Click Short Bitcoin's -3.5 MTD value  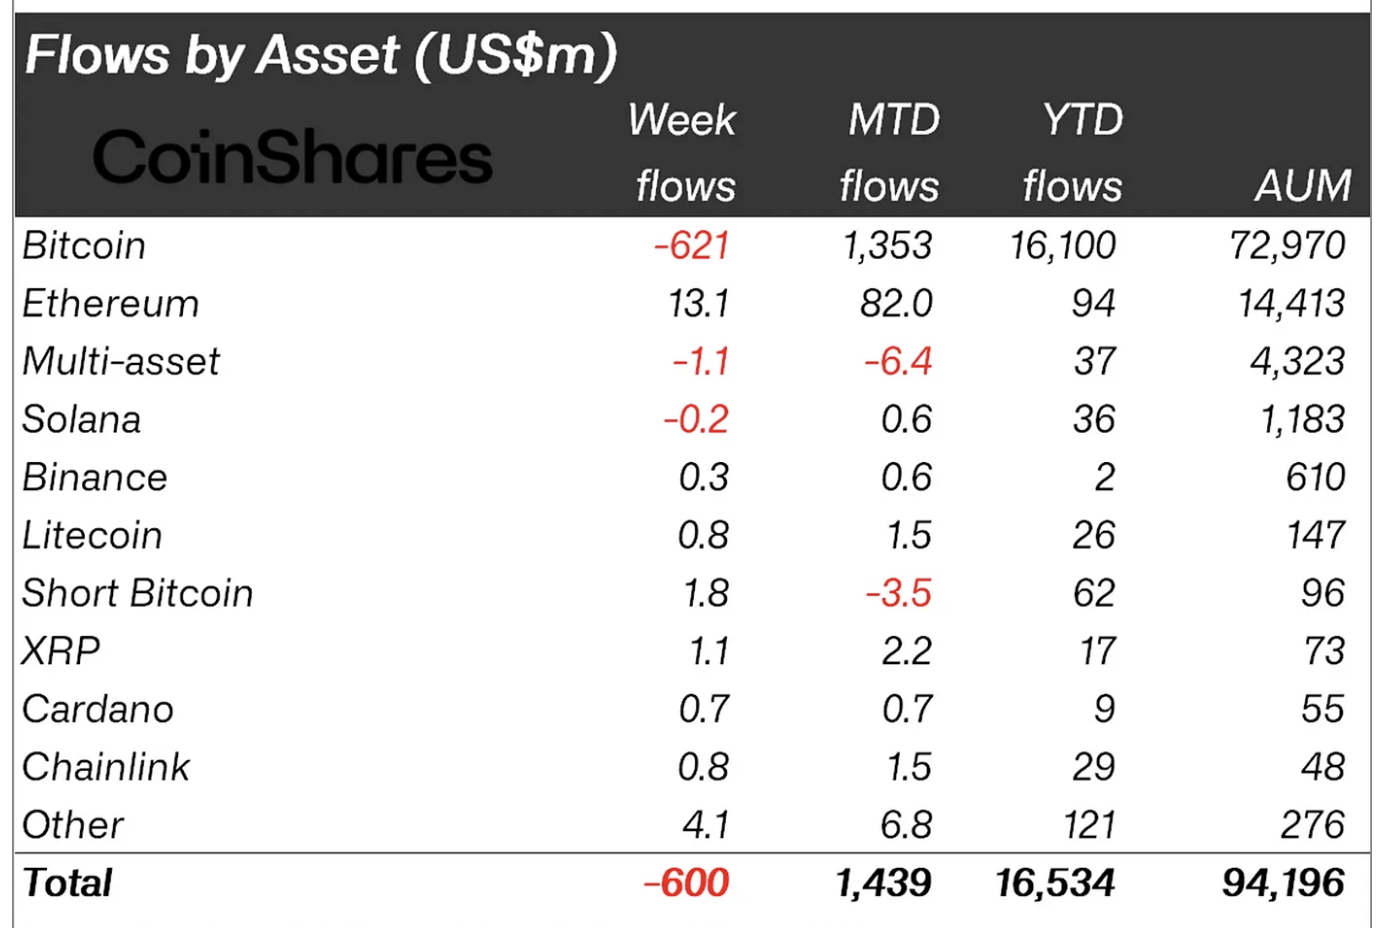point(899,594)
